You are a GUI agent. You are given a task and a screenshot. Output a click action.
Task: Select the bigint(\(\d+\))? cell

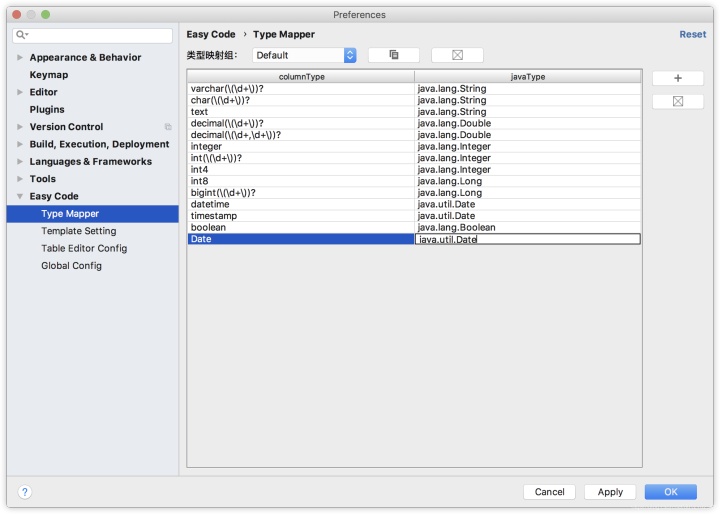point(301,193)
